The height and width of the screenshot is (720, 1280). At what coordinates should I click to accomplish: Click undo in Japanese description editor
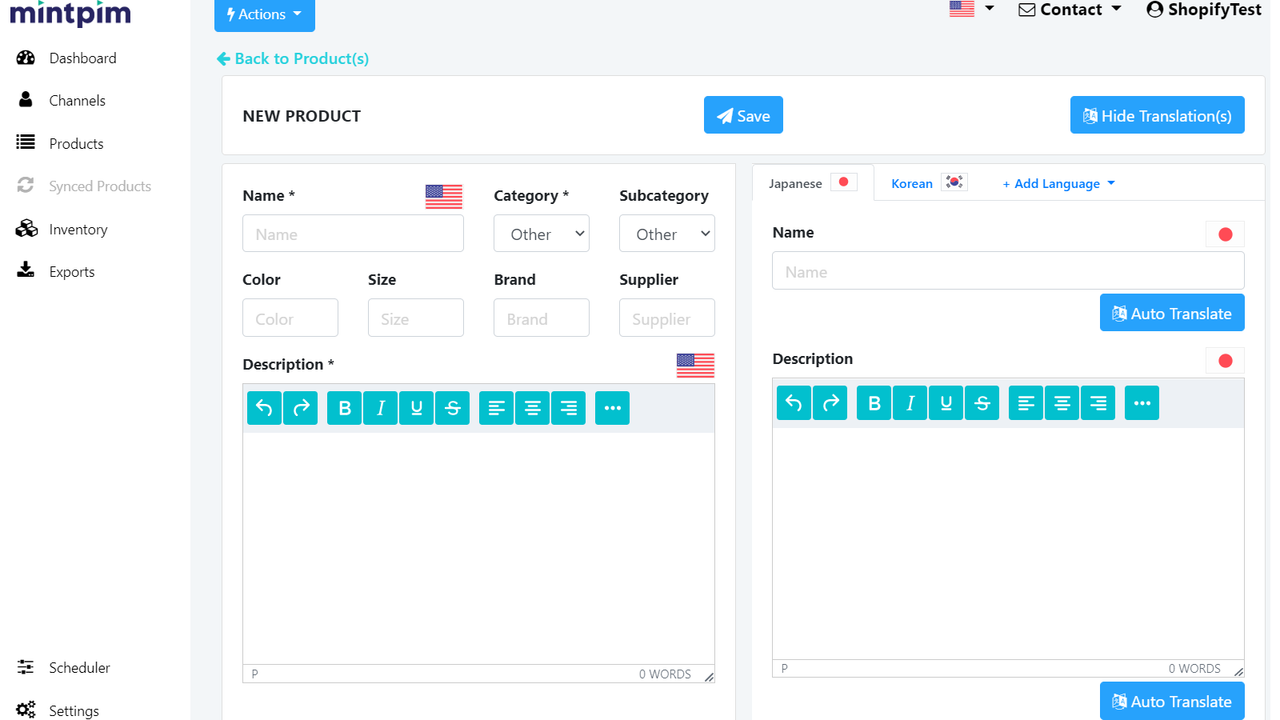coord(794,403)
